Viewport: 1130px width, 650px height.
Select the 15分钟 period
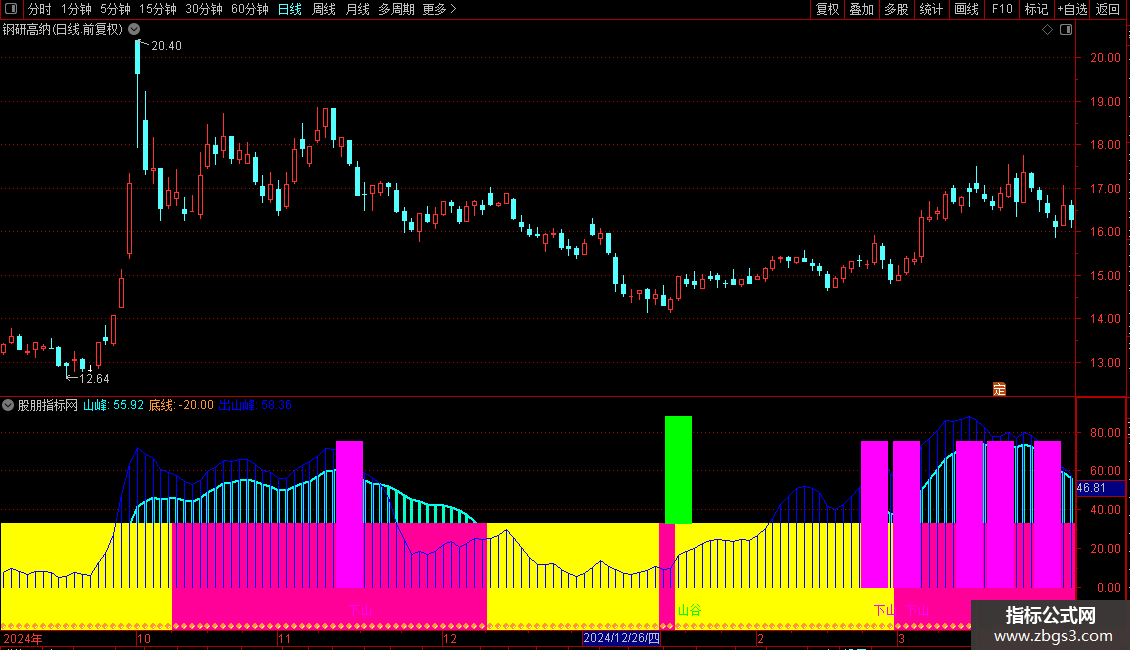pos(158,9)
